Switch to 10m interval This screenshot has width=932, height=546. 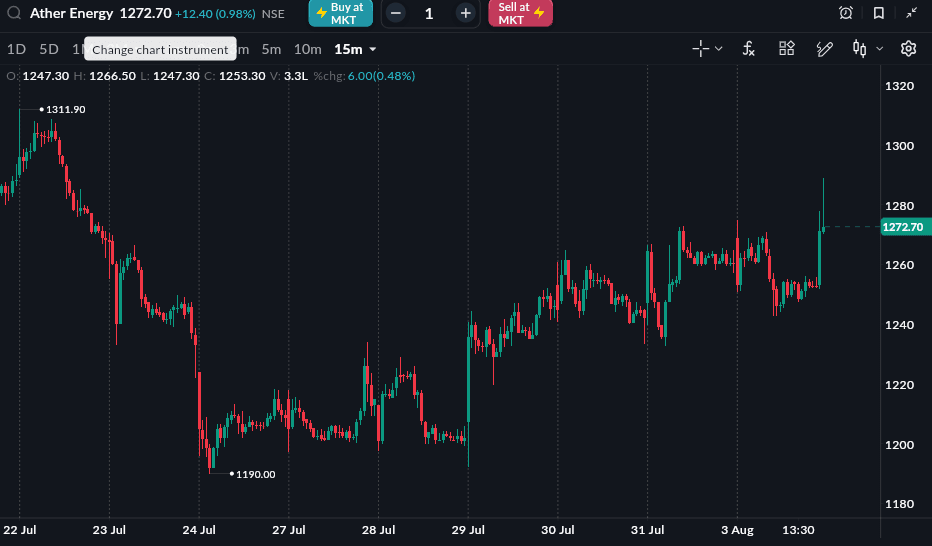coord(307,49)
